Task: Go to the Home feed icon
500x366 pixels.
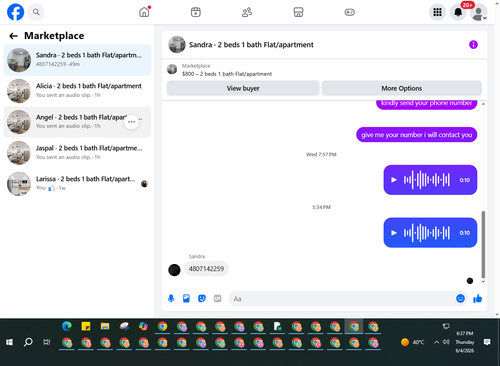Action: (x=144, y=12)
